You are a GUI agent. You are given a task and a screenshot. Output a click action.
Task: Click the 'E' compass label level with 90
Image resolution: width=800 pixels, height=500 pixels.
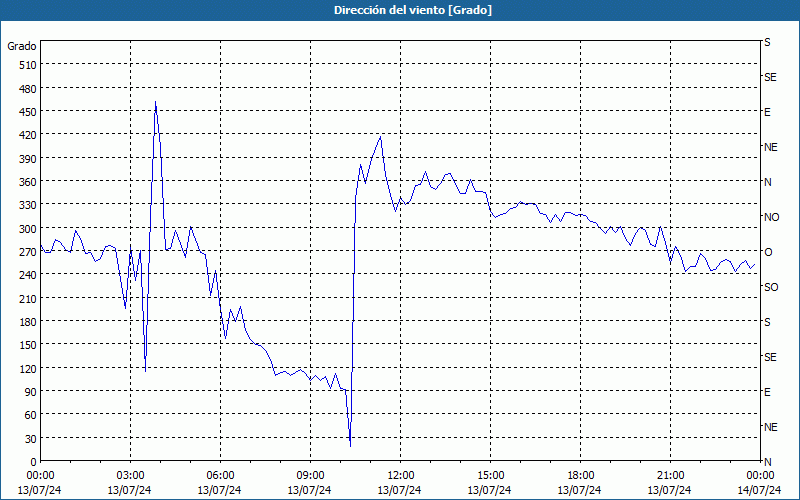(x=767, y=392)
